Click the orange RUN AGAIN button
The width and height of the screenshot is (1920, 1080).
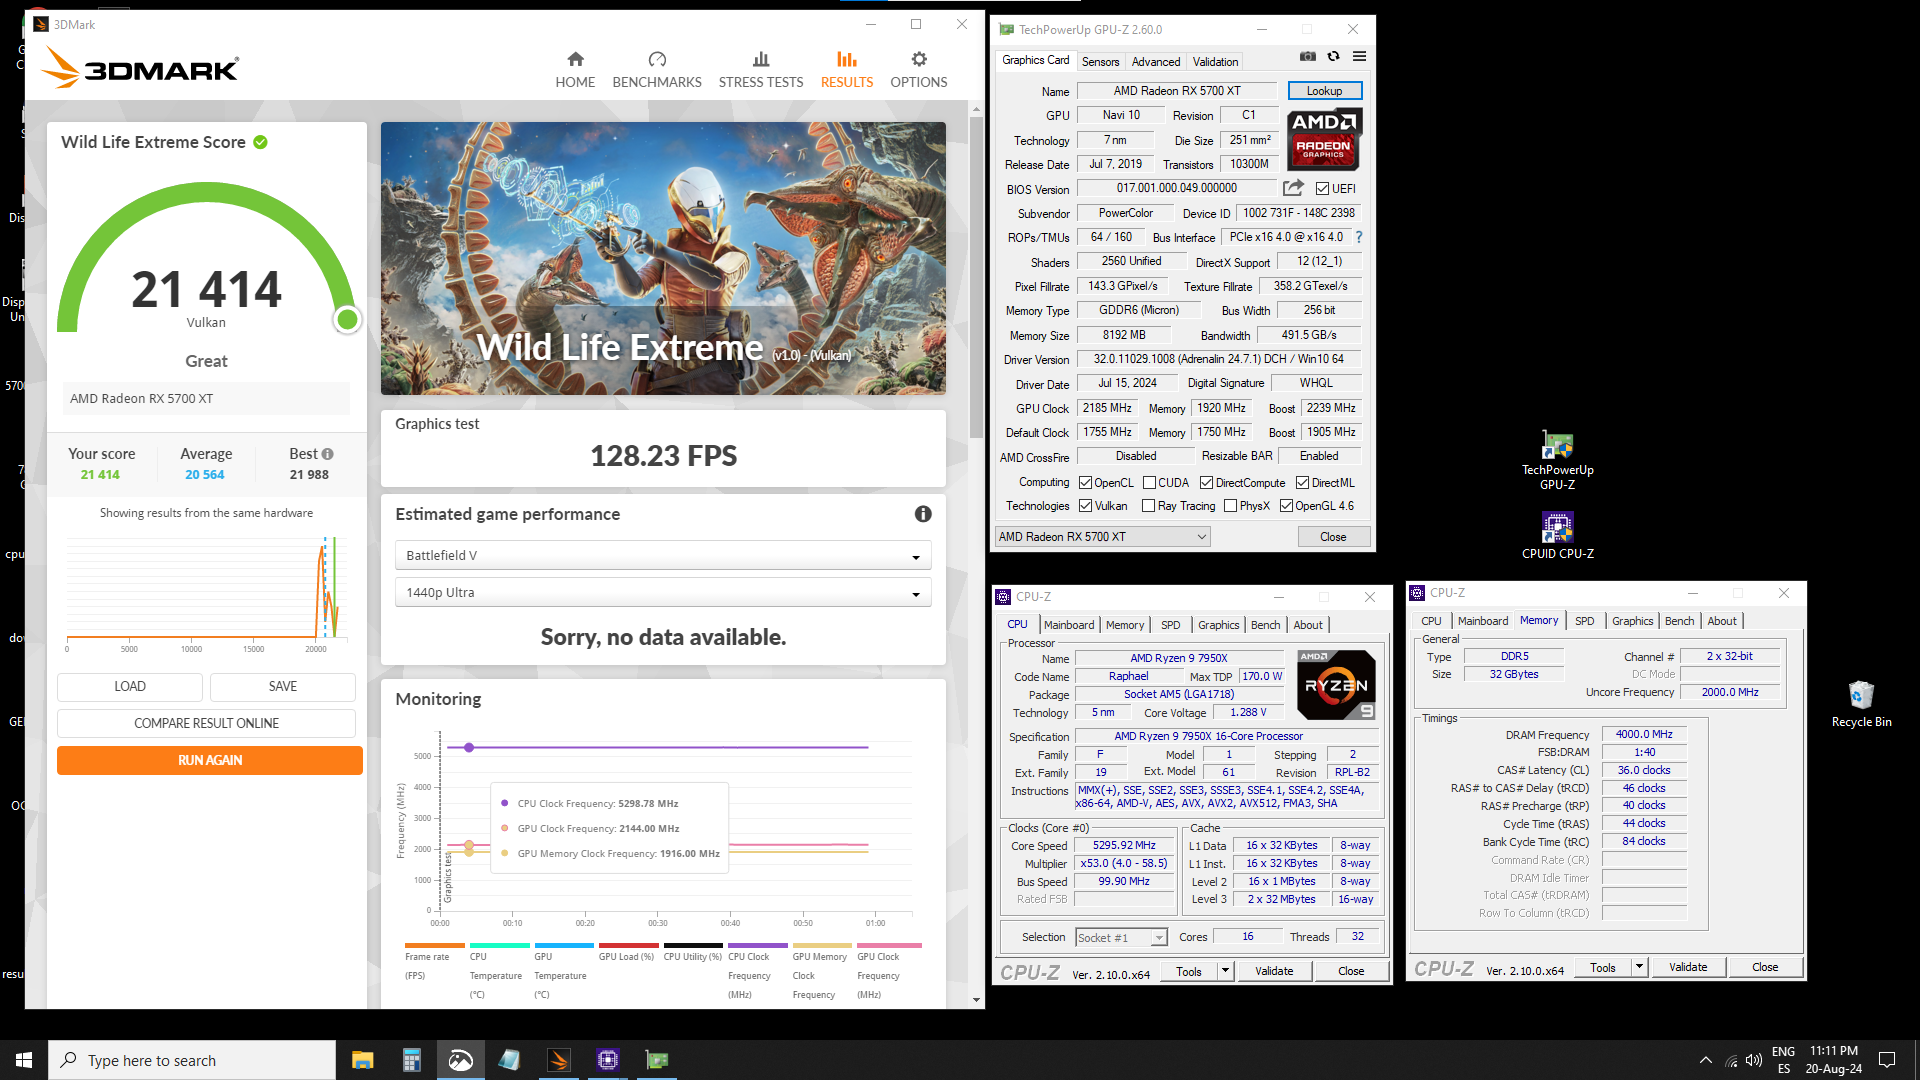coord(210,760)
